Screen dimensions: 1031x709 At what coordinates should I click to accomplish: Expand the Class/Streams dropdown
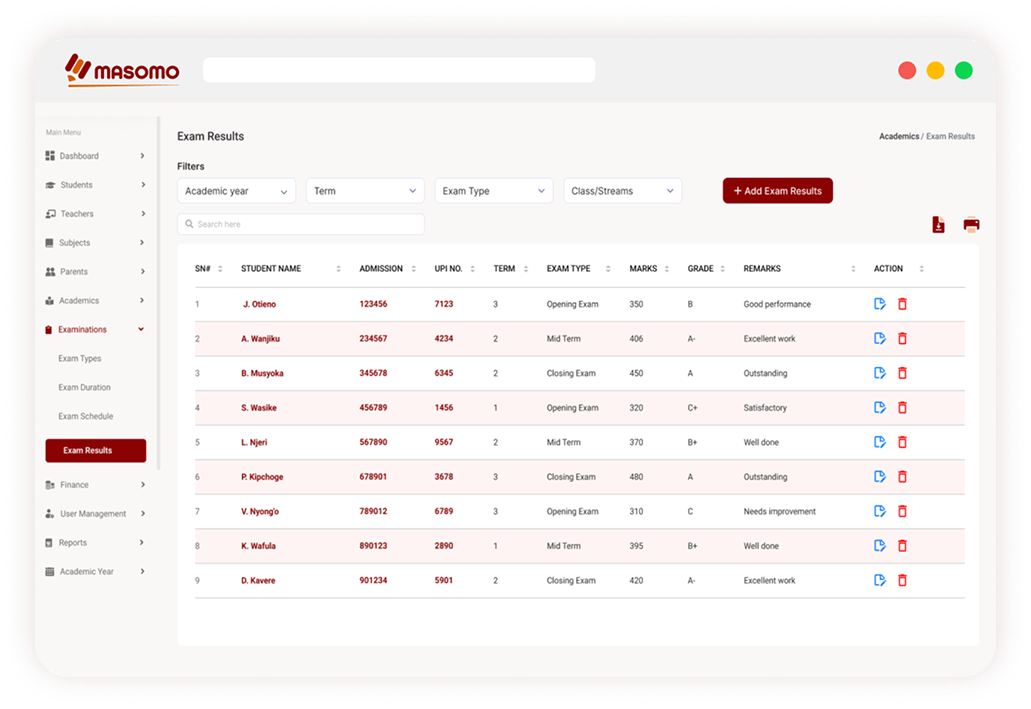pyautogui.click(x=623, y=191)
